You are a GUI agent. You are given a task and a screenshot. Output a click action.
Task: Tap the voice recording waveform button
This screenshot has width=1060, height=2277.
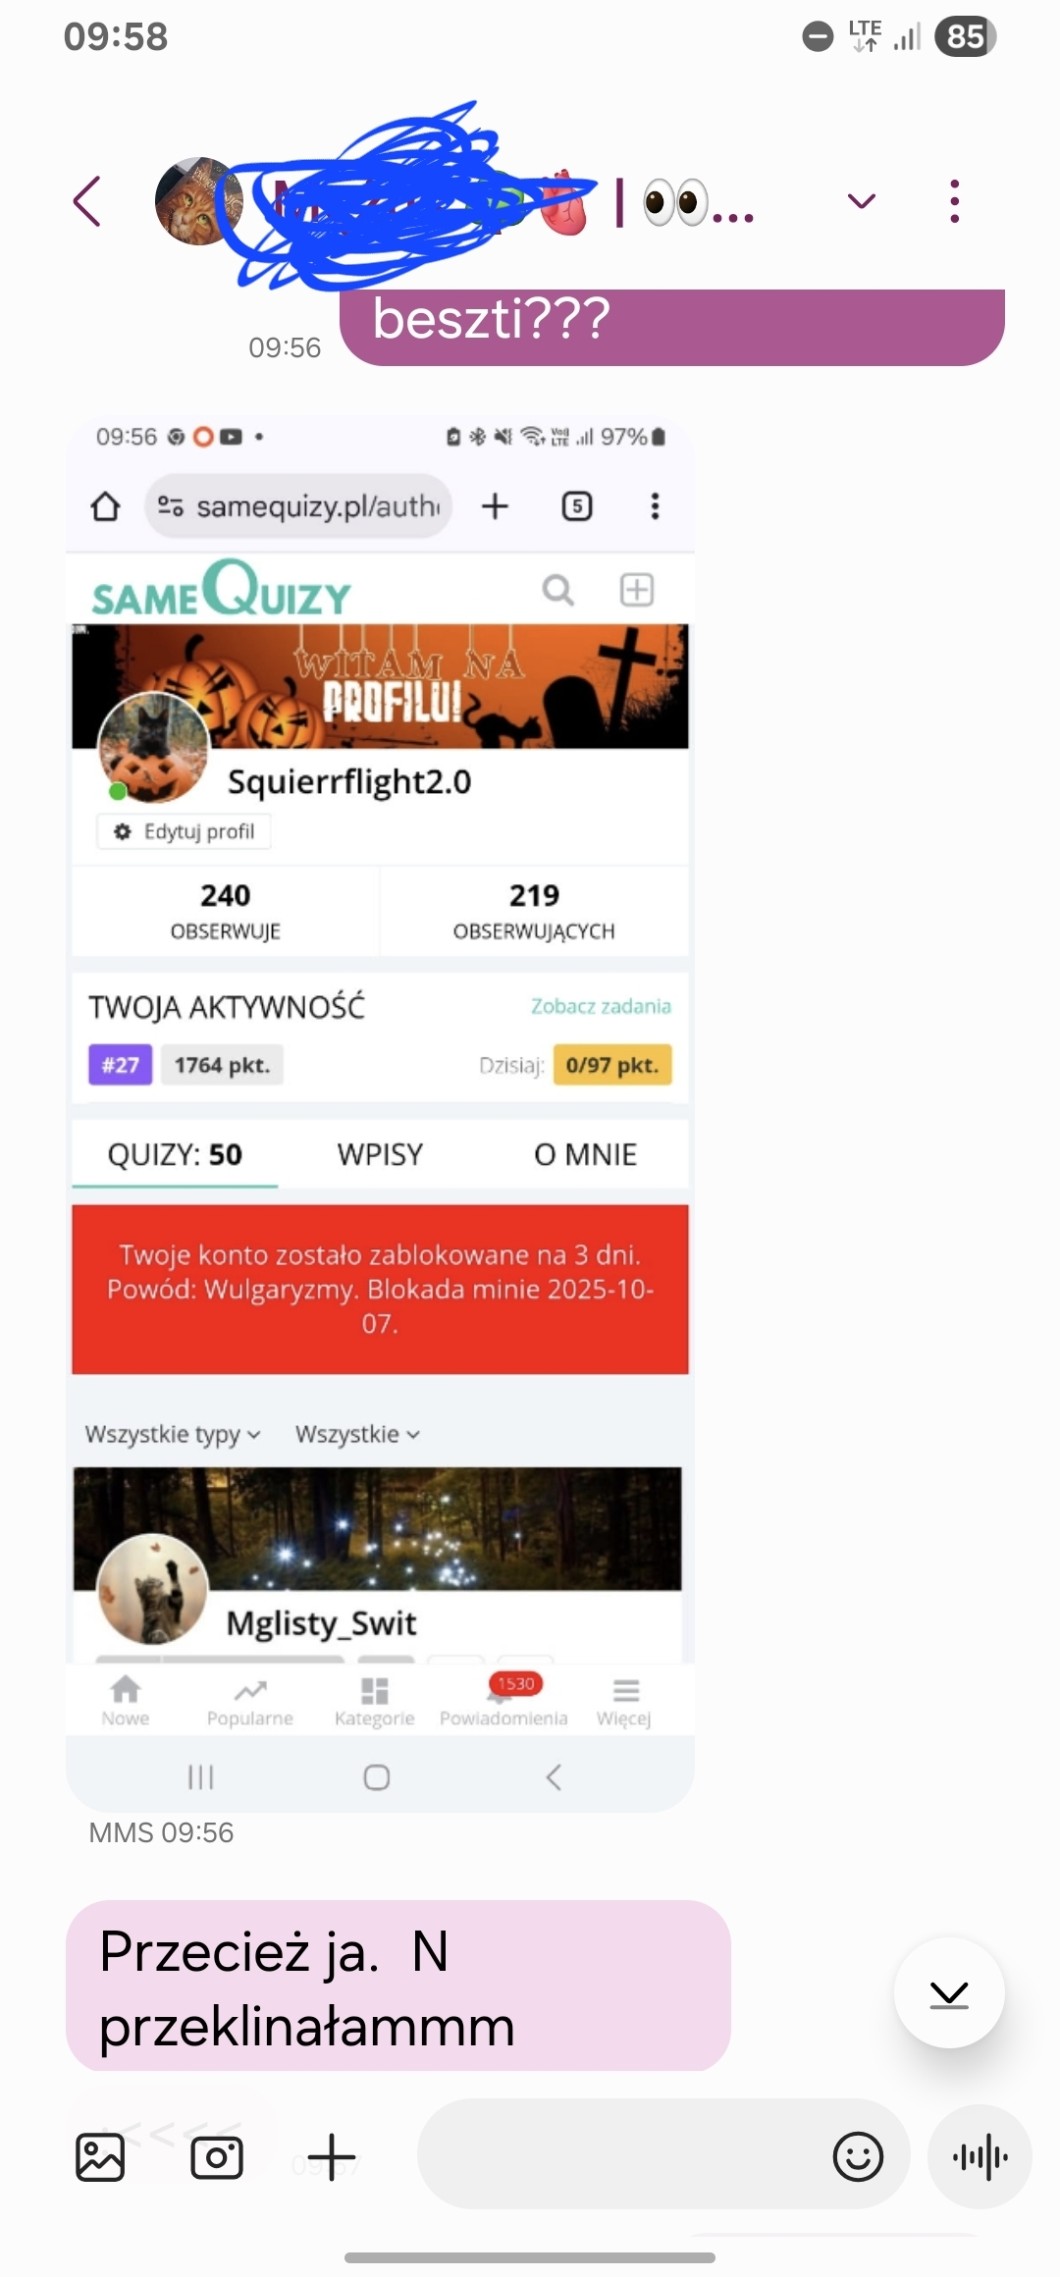980,2156
